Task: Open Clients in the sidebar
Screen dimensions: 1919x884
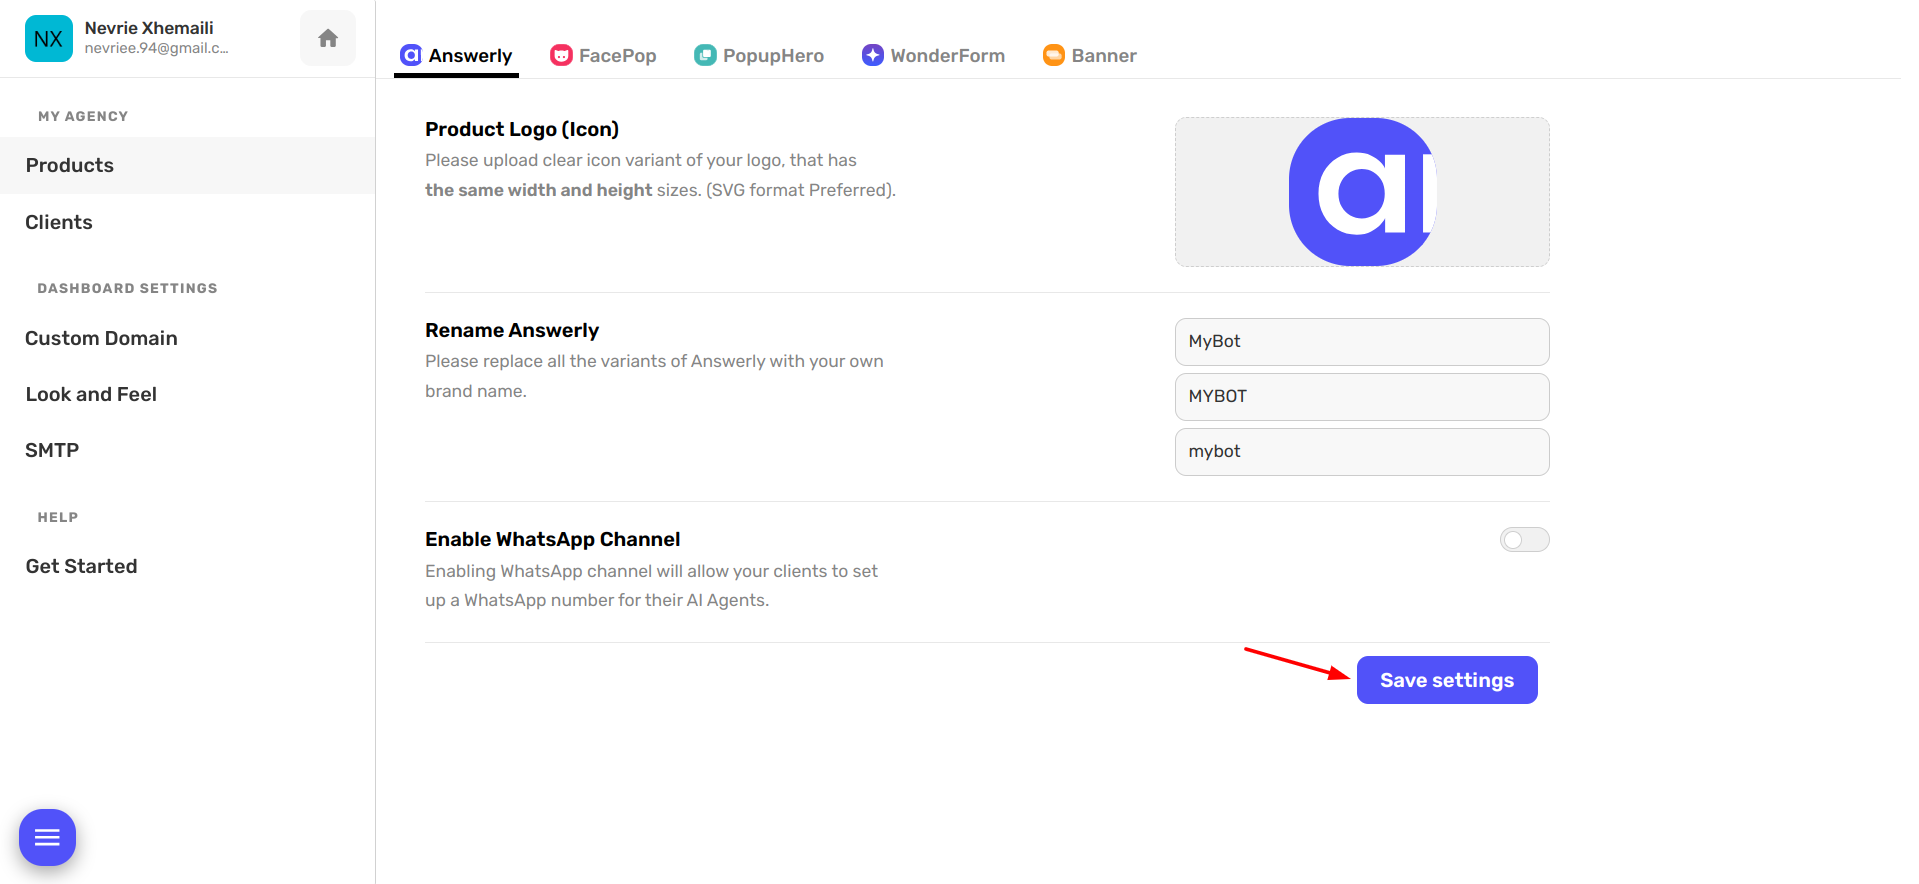Action: pyautogui.click(x=187, y=222)
